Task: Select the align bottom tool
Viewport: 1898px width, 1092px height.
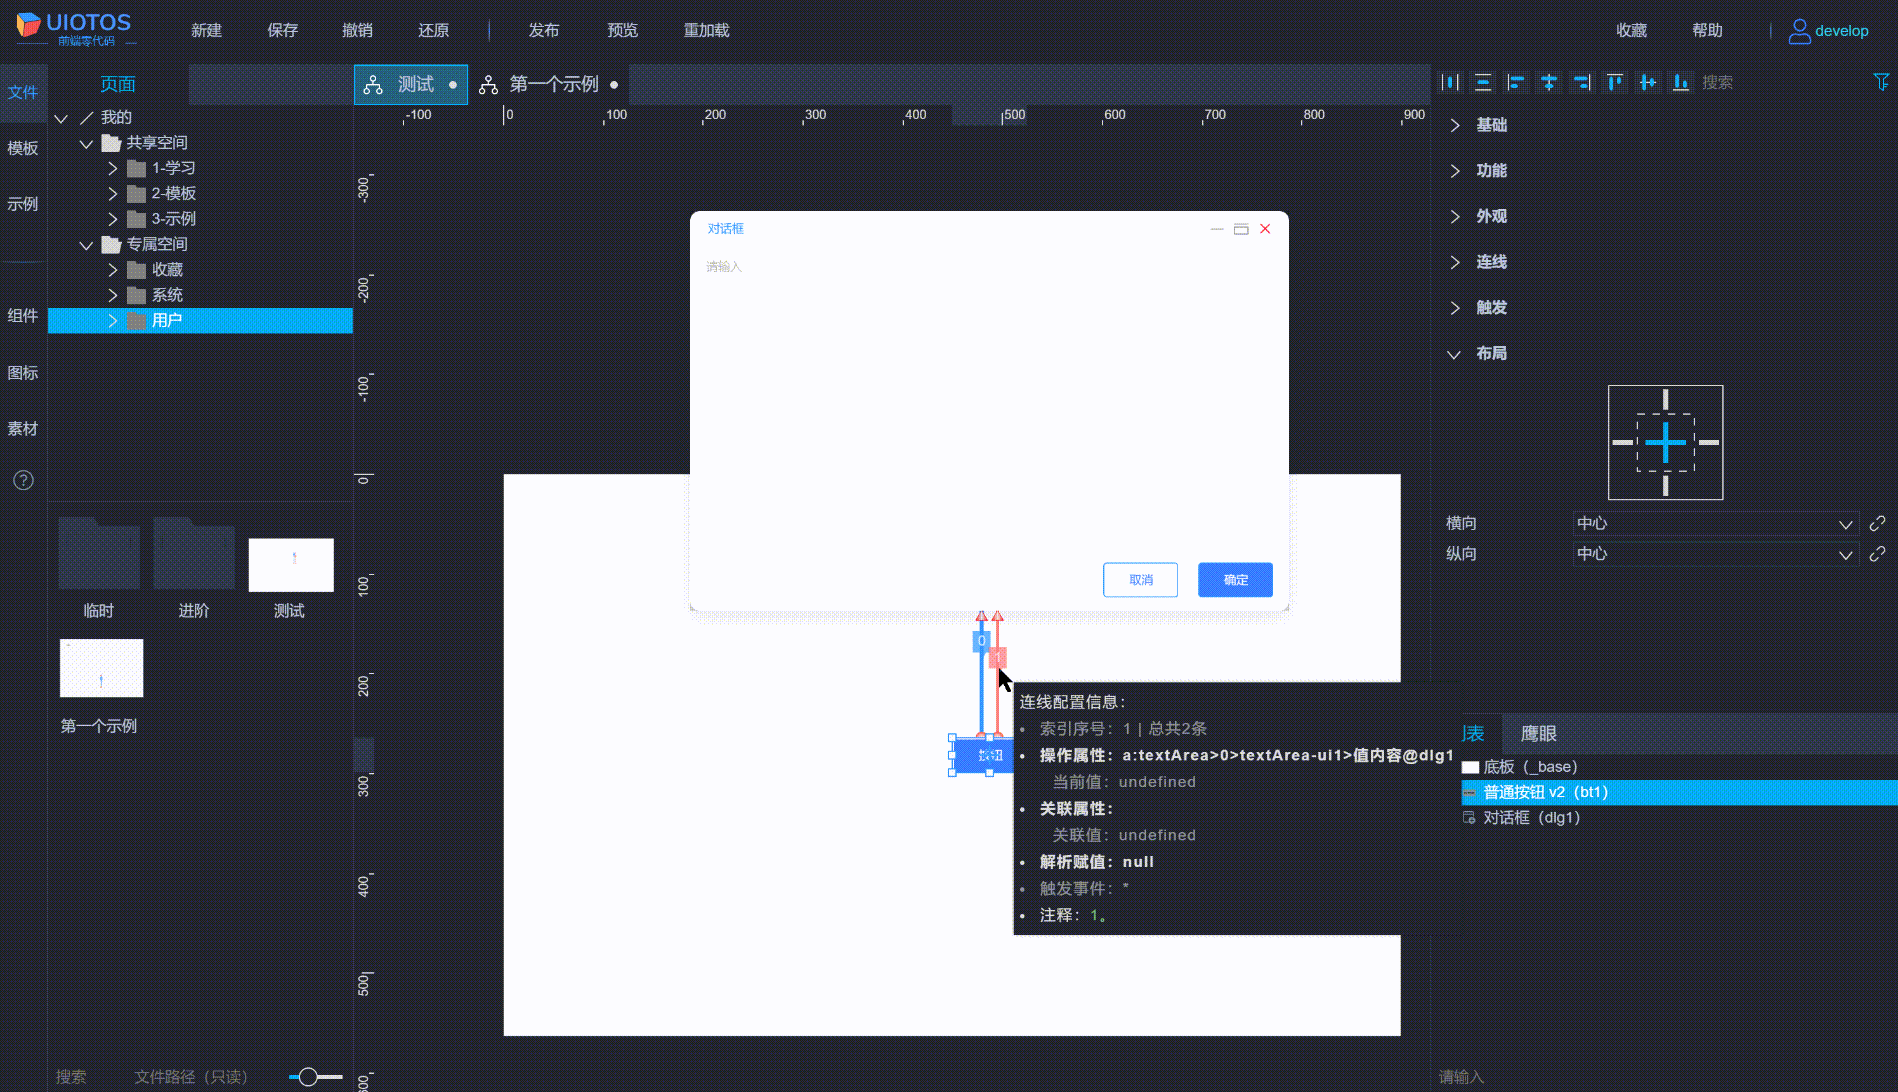Action: [1681, 82]
